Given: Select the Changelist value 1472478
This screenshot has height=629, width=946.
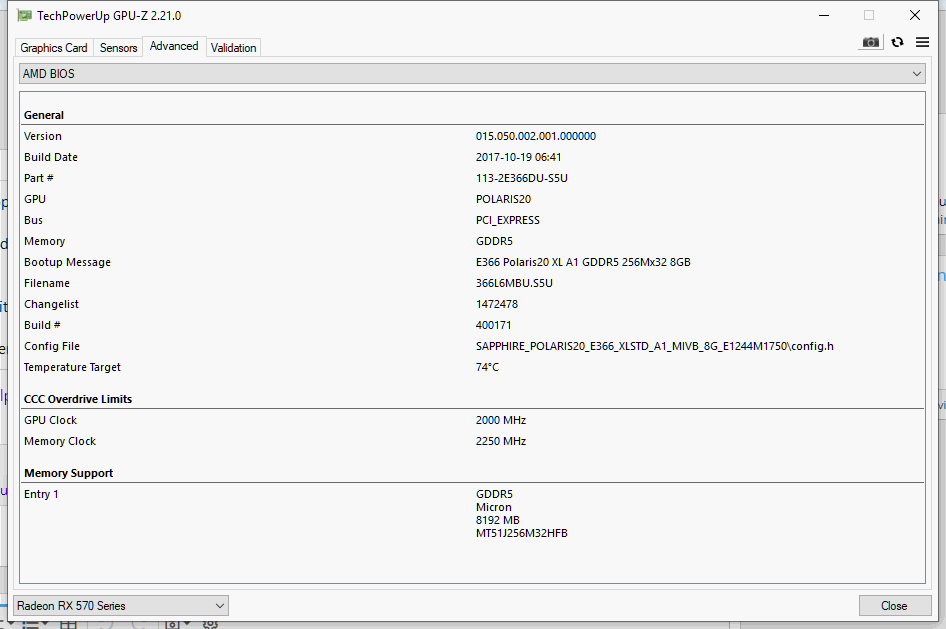Looking at the screenshot, I should 497,305.
